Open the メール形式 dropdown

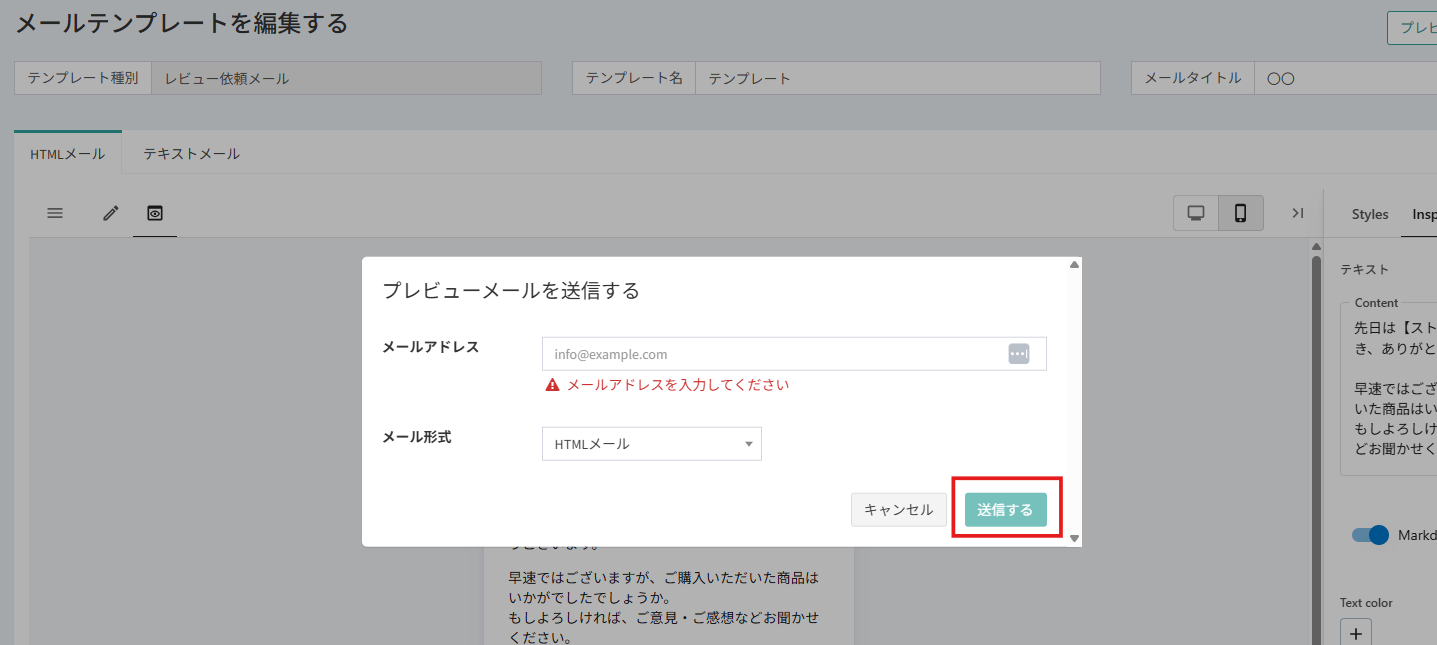coord(652,444)
